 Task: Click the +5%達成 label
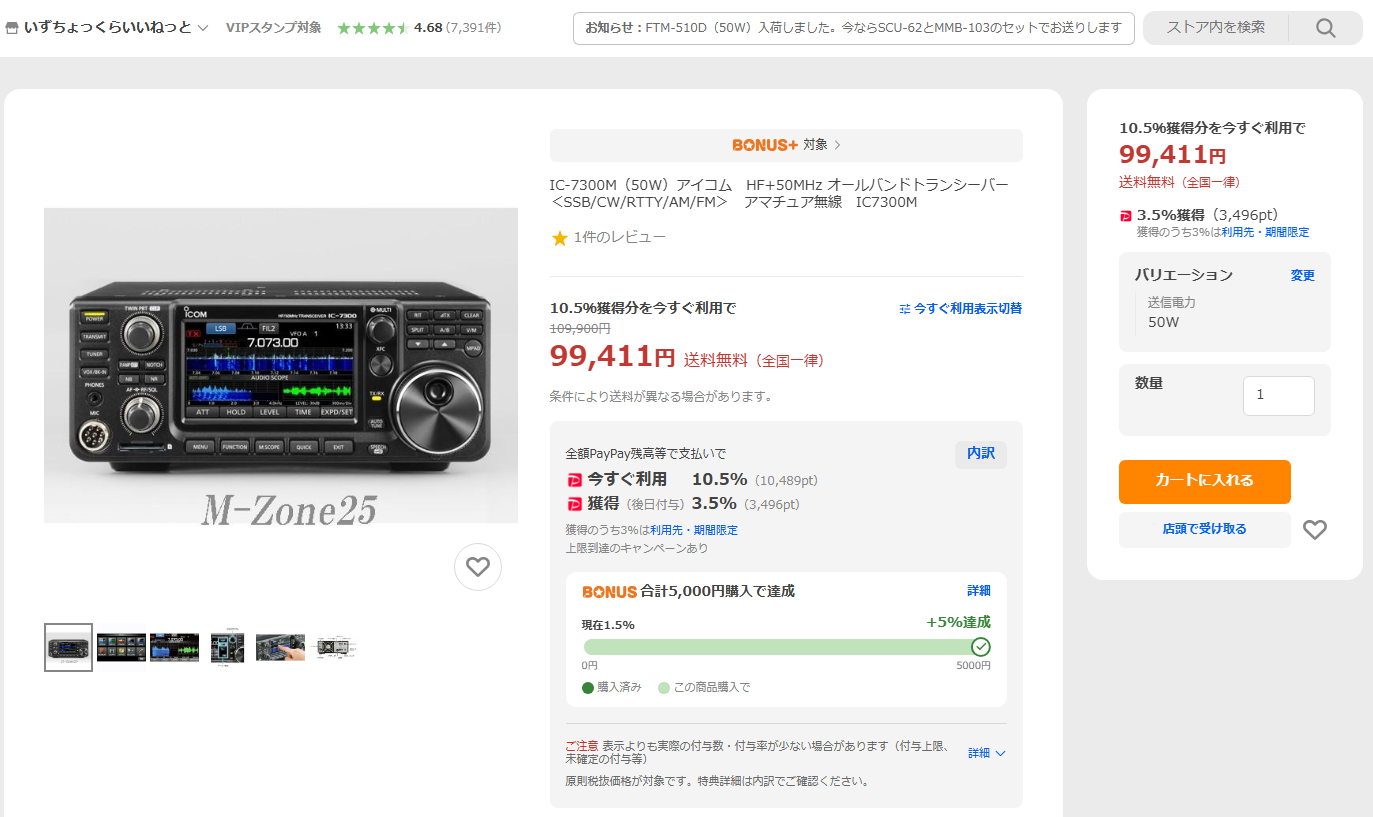(958, 622)
